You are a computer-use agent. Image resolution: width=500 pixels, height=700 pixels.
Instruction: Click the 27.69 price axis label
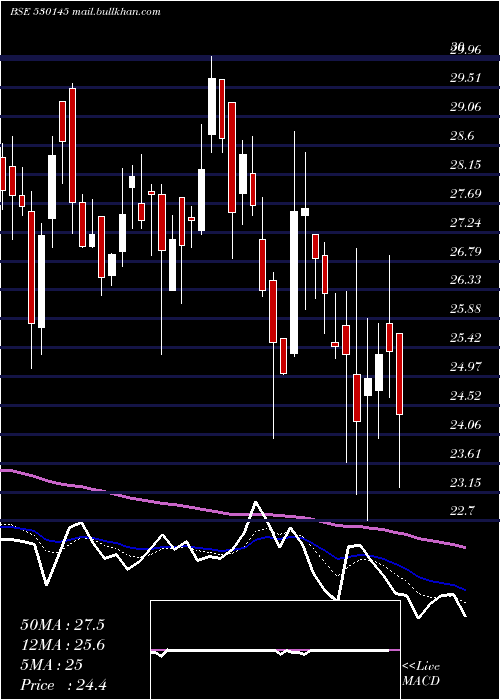[466, 194]
